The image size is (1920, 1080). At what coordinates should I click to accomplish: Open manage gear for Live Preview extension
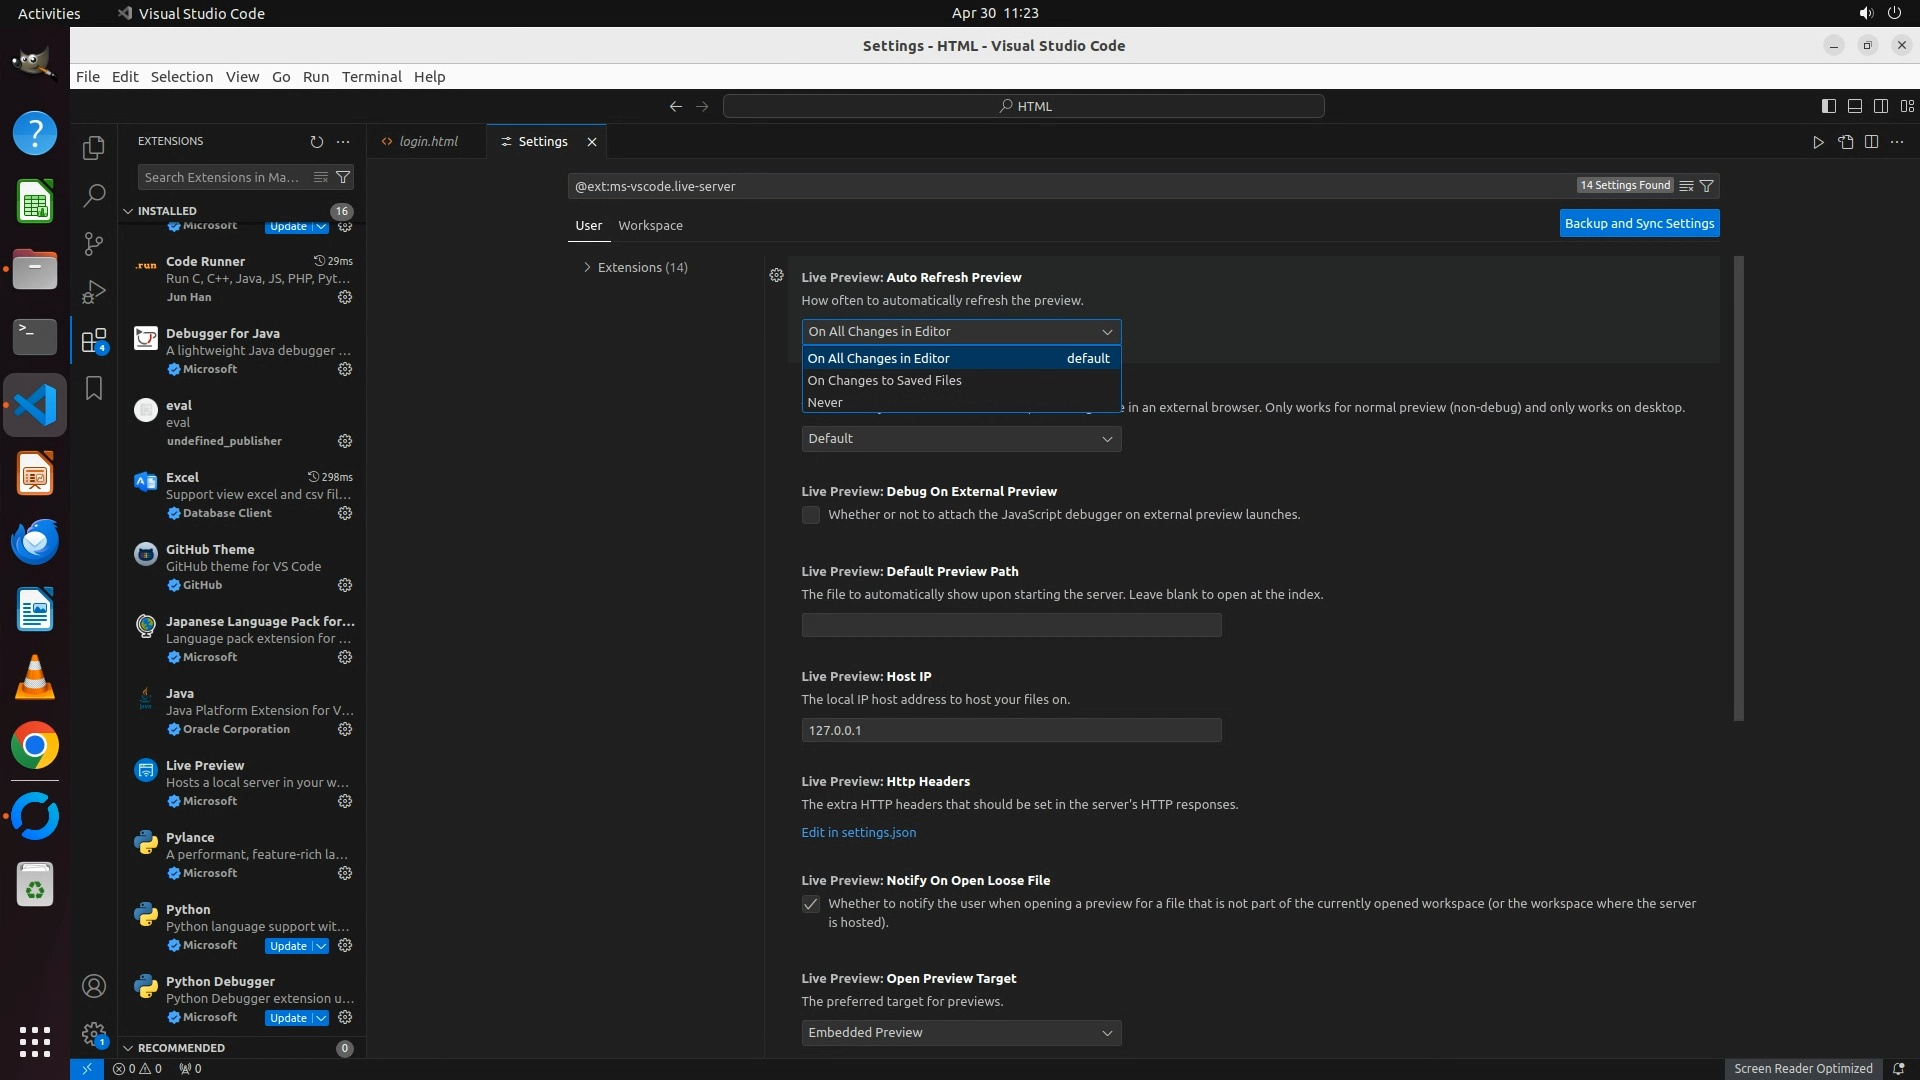coord(345,801)
